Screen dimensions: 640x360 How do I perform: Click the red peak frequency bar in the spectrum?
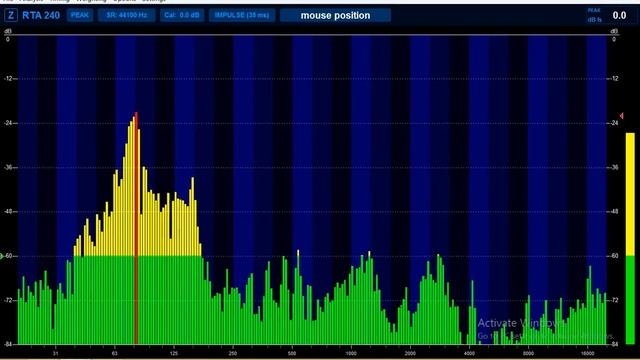[x=136, y=228]
